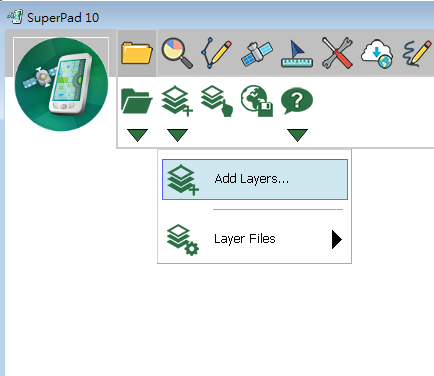The width and height of the screenshot is (434, 376).
Task: Expand the Layer Files submenu arrow
Action: 337,239
